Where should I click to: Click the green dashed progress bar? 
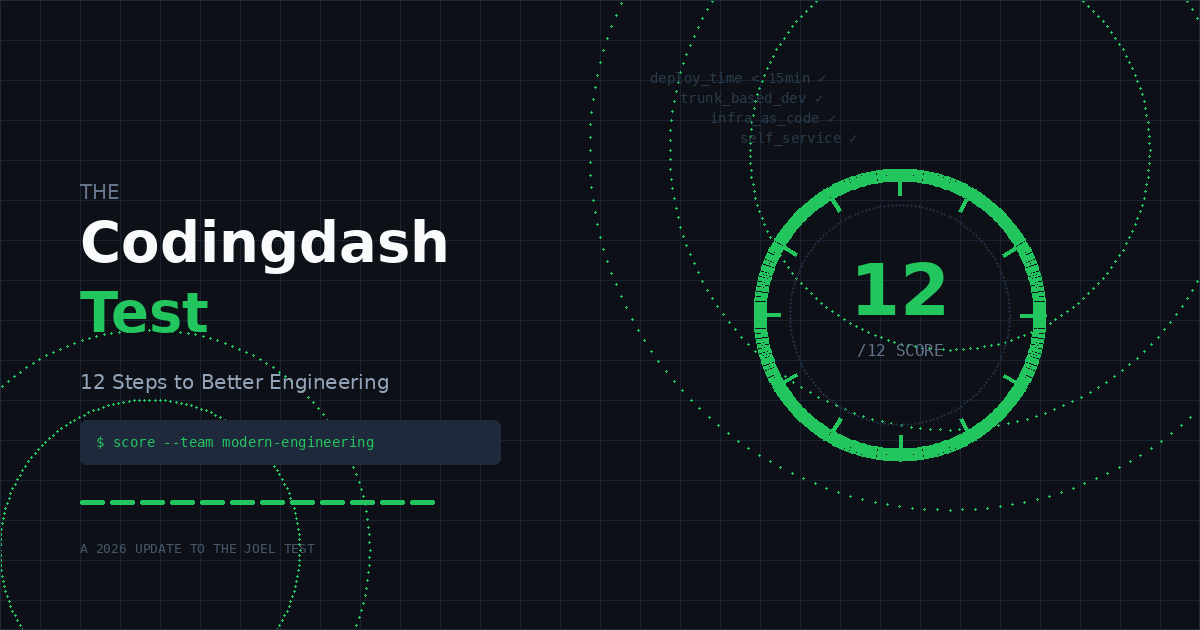pyautogui.click(x=257, y=501)
